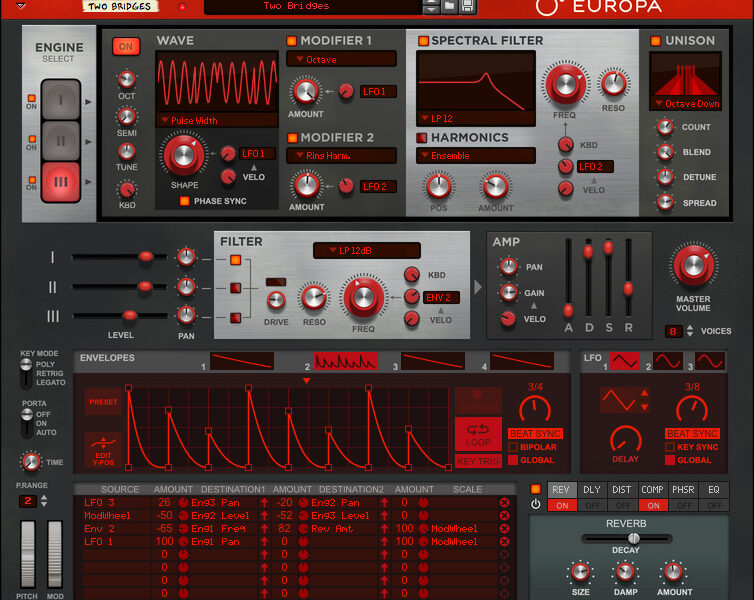Click the effects power icon
Image resolution: width=754 pixels, height=600 pixels.
[536, 504]
